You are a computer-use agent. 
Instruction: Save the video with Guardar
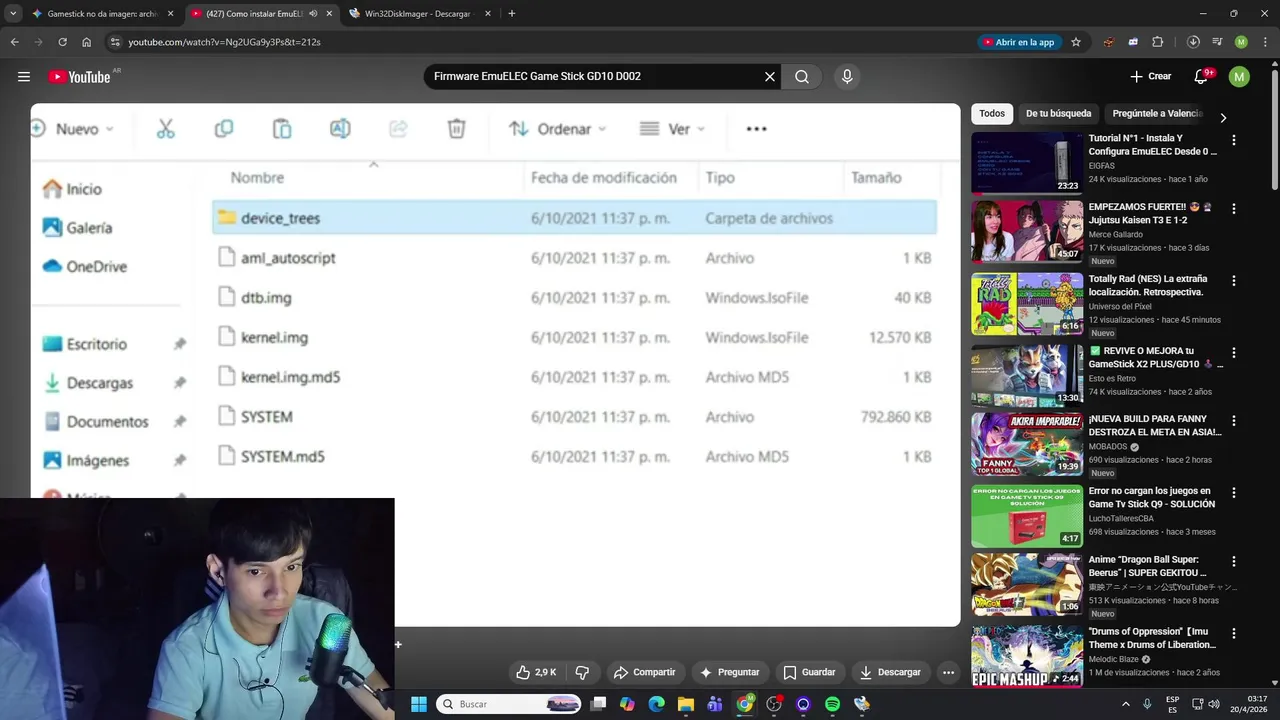(809, 672)
